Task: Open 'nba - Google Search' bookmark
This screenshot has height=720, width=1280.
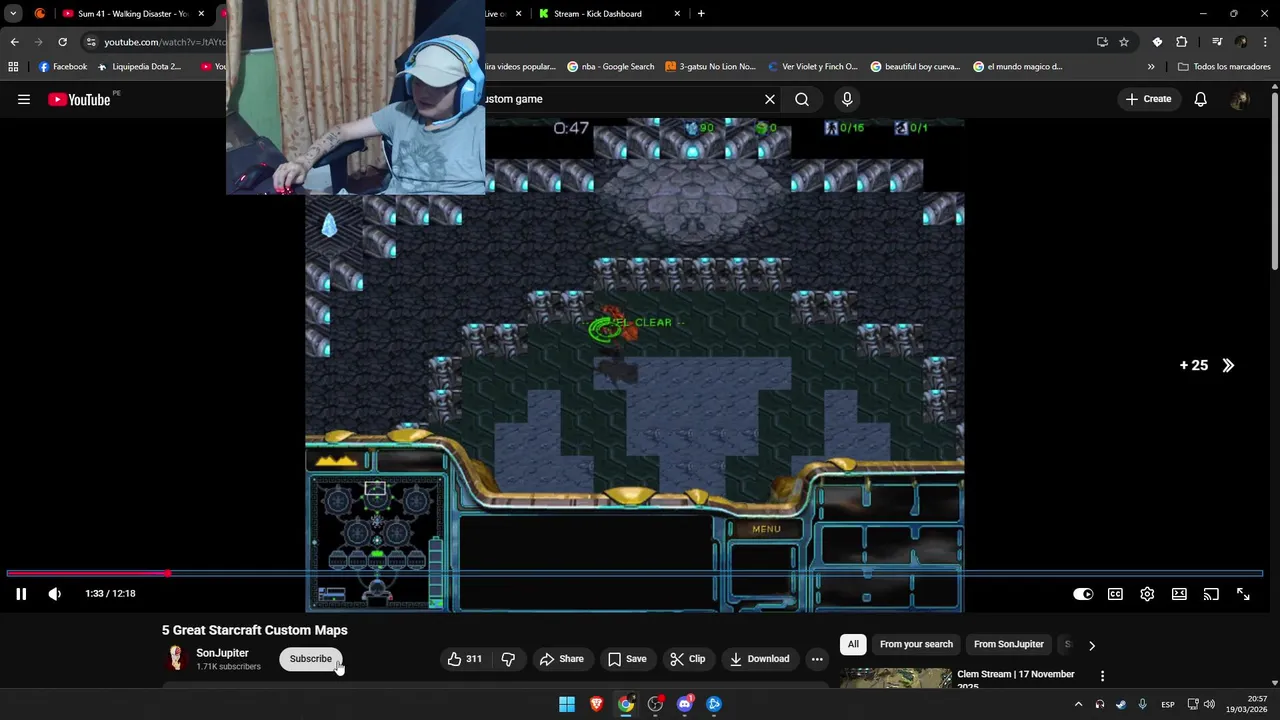Action: click(611, 67)
